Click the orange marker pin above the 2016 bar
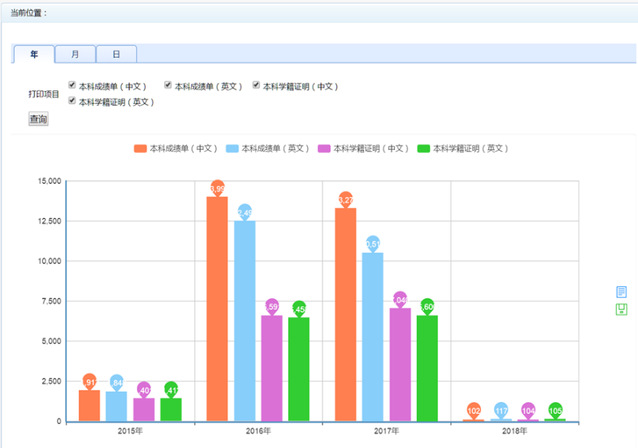The width and height of the screenshot is (638, 448). (217, 188)
